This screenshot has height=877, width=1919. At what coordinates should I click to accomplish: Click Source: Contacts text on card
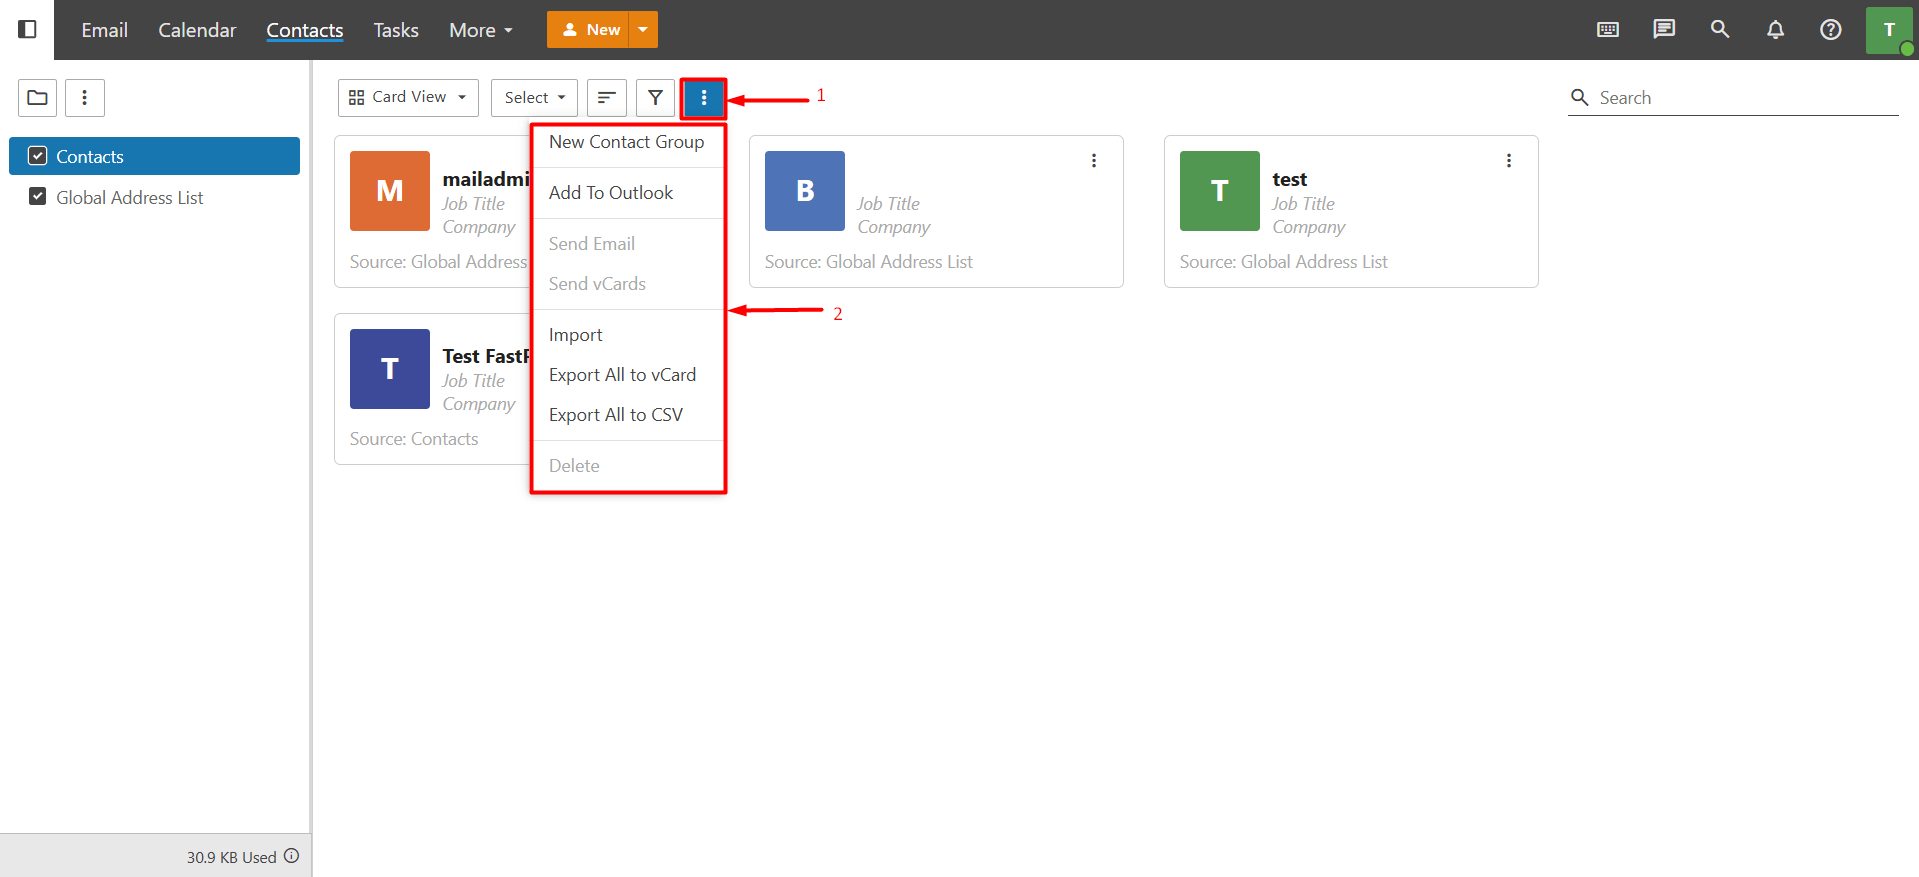click(414, 439)
